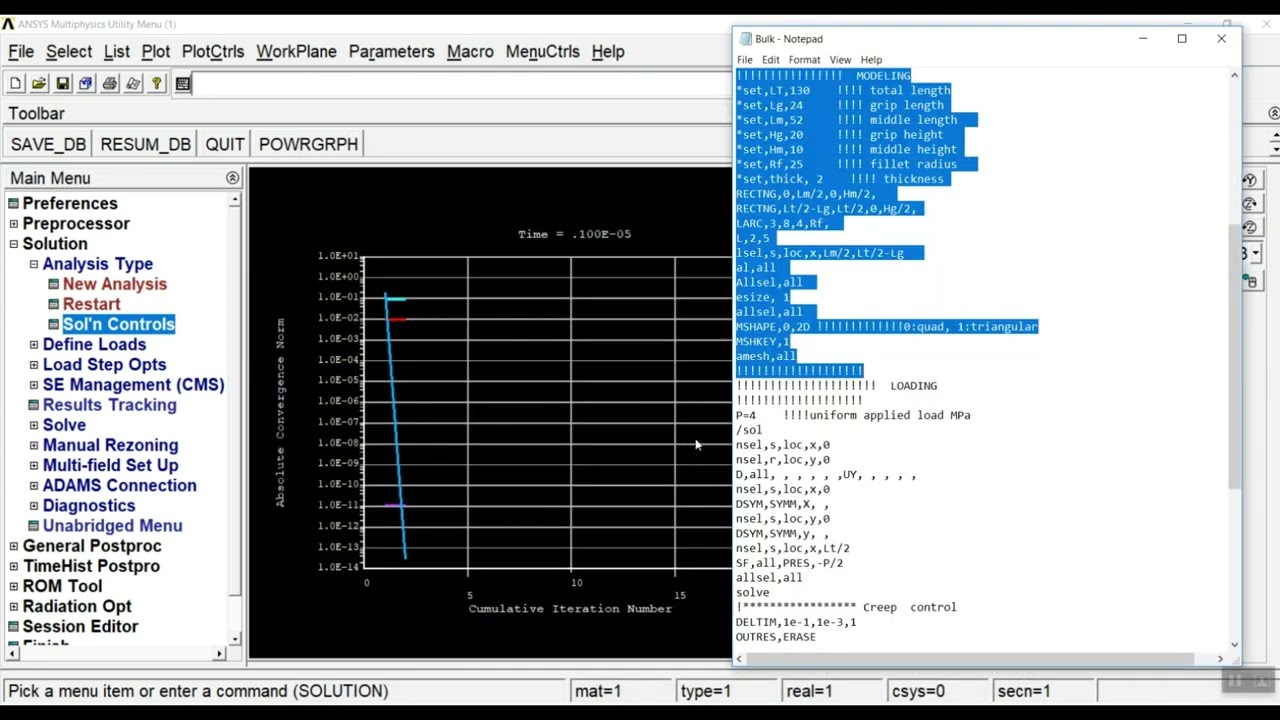Open the List menu
This screenshot has height=720, width=1280.
(117, 52)
